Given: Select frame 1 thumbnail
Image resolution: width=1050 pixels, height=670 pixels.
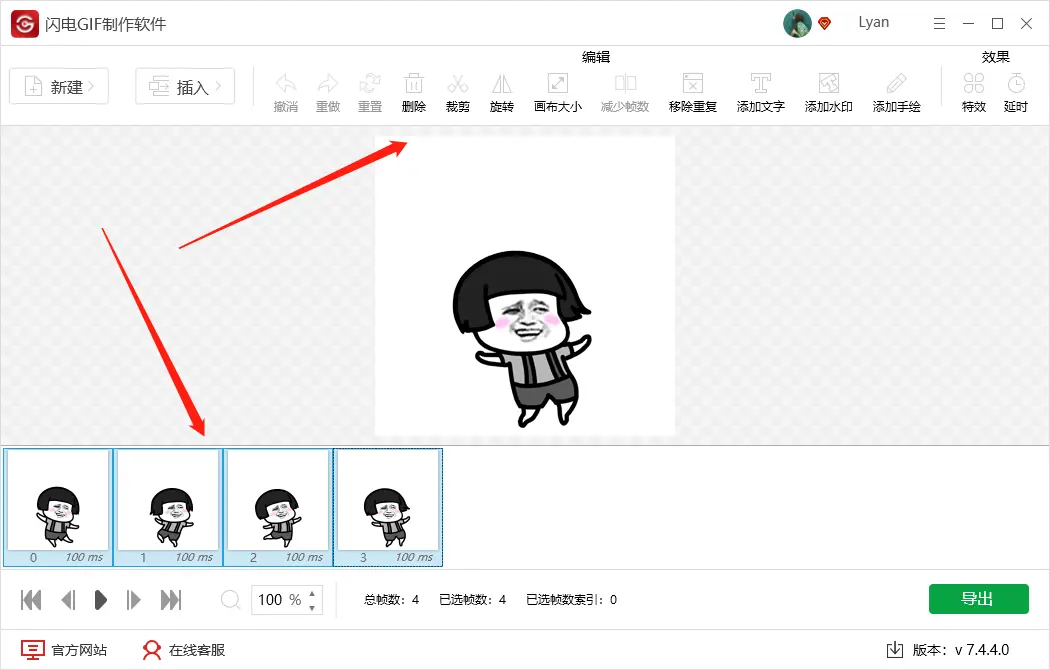Looking at the screenshot, I should pos(168,507).
